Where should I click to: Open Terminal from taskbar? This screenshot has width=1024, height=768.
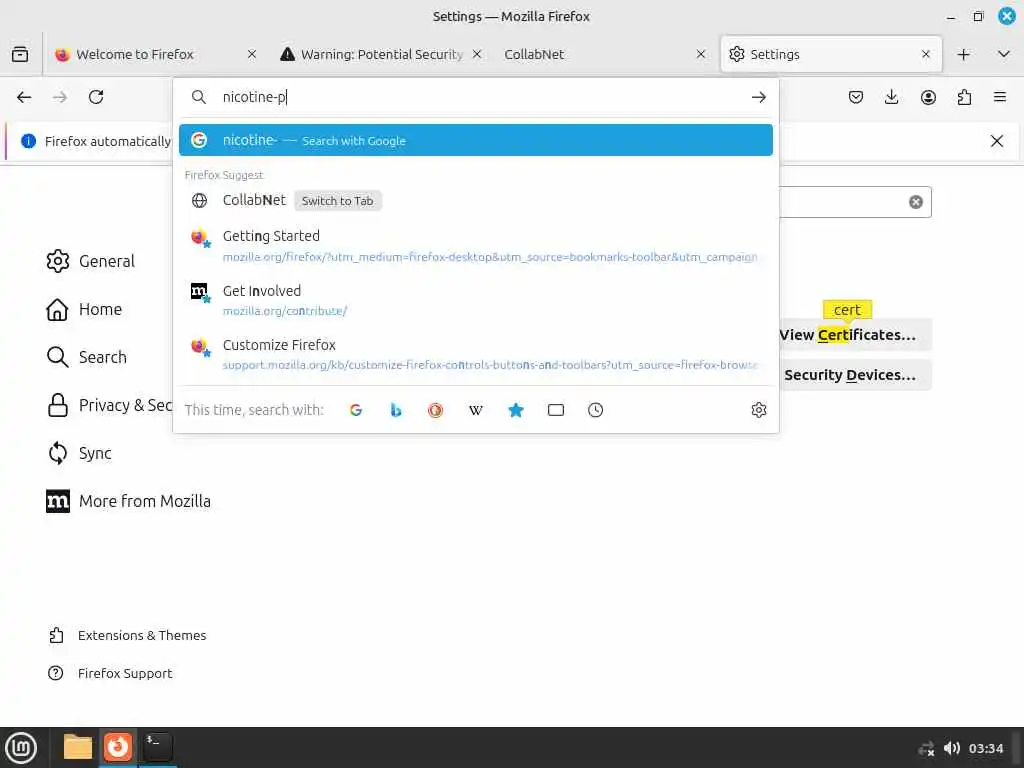tap(158, 747)
